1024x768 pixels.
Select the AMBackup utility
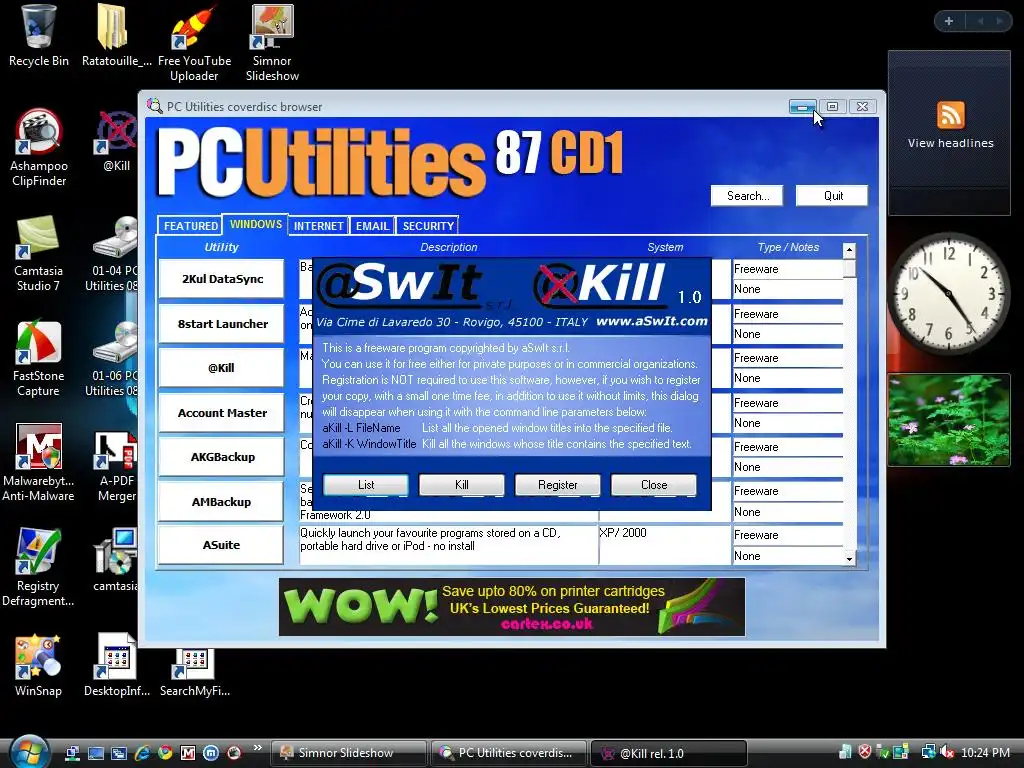click(221, 502)
